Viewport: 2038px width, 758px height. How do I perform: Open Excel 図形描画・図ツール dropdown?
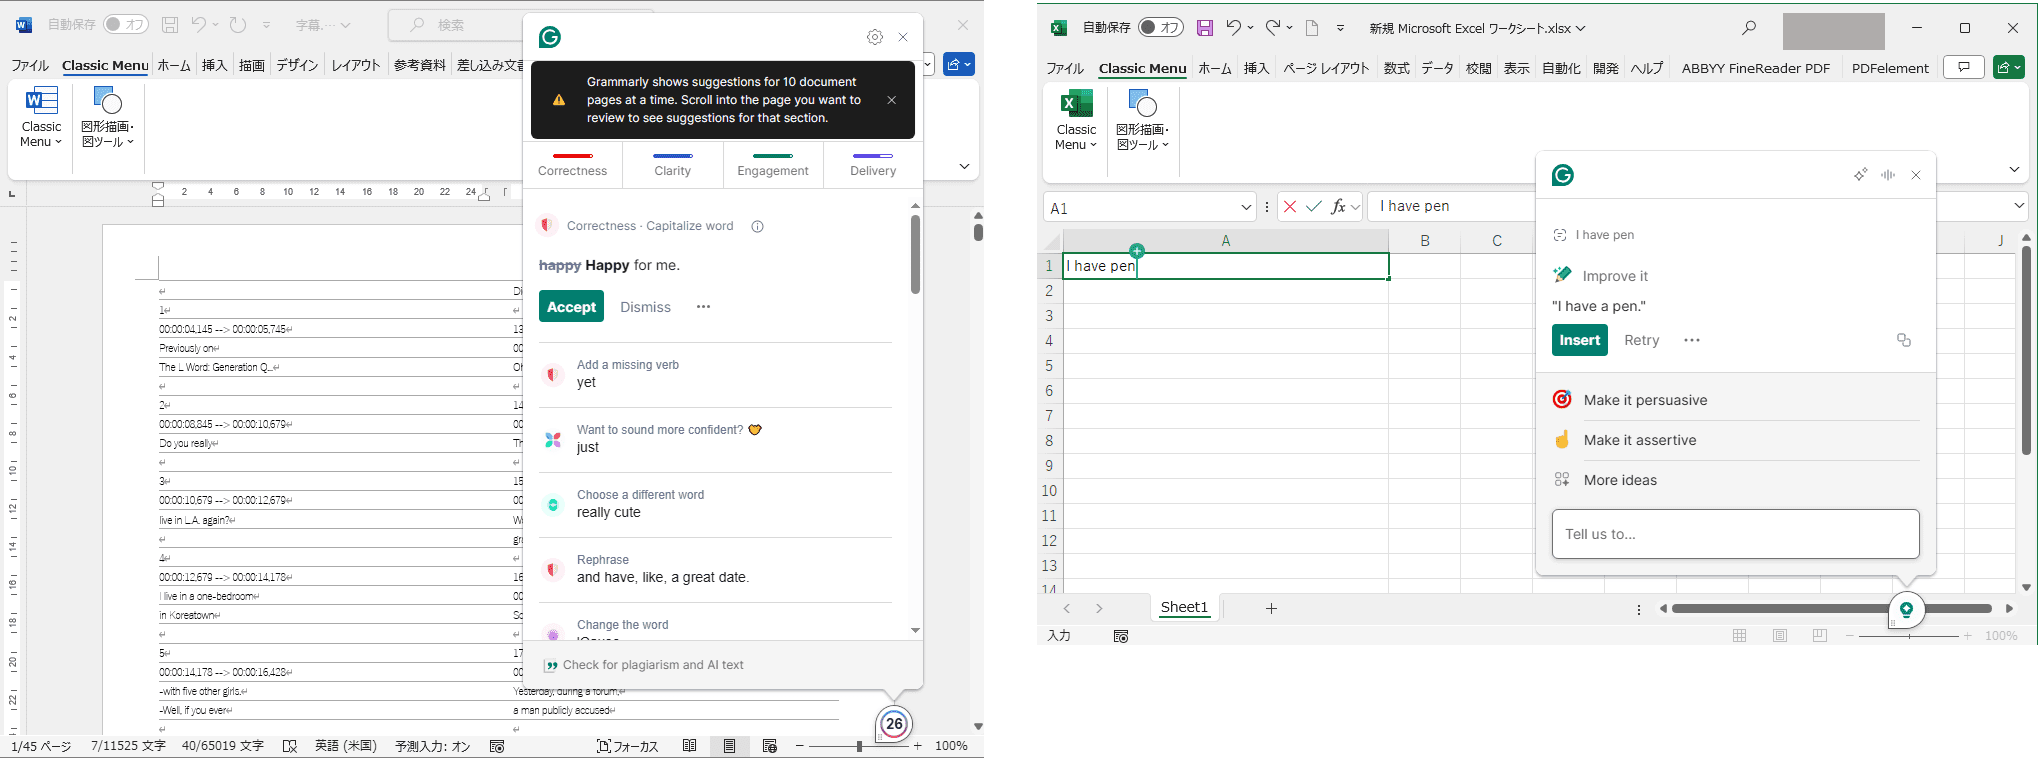tap(1142, 121)
